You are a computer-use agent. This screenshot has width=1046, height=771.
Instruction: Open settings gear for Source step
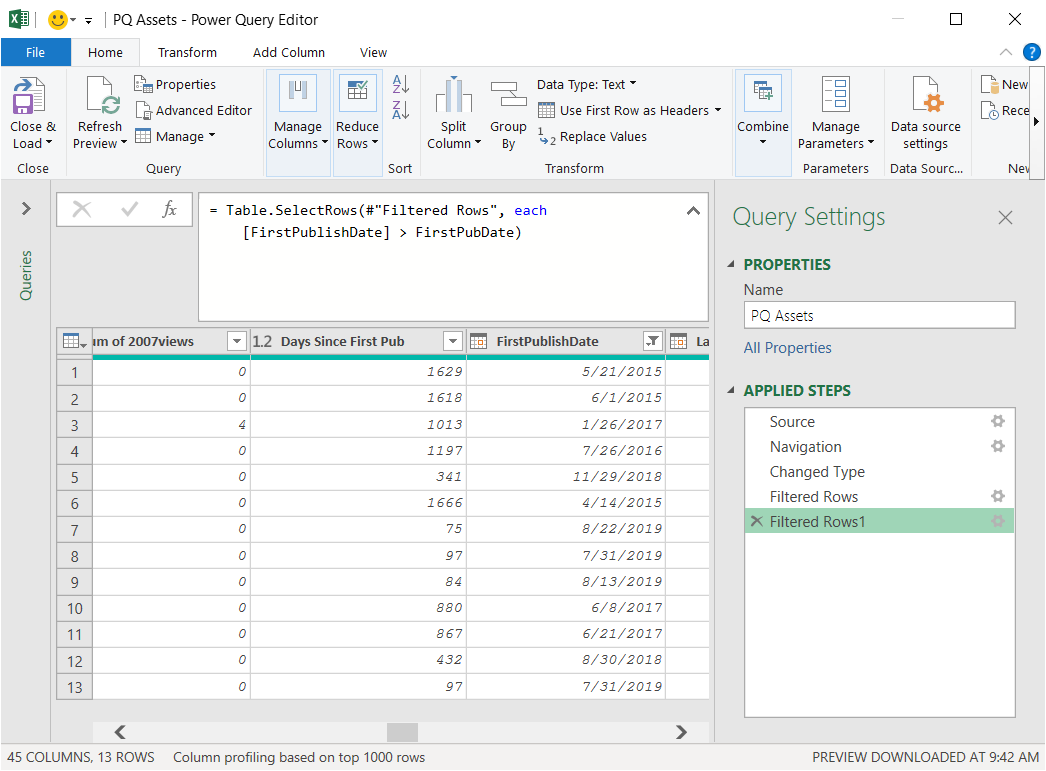click(997, 421)
